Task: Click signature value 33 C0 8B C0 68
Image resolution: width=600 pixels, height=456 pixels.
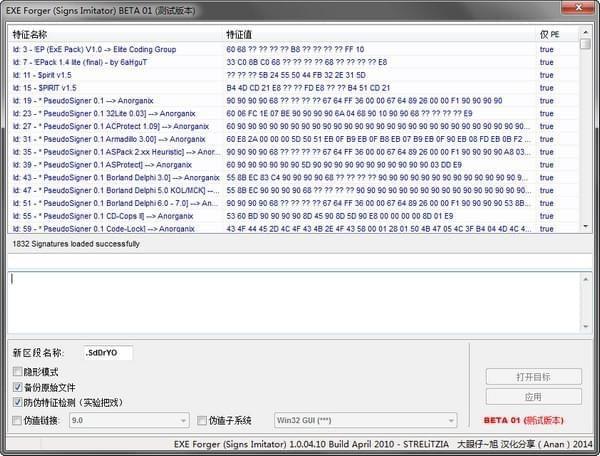Action: [307, 62]
